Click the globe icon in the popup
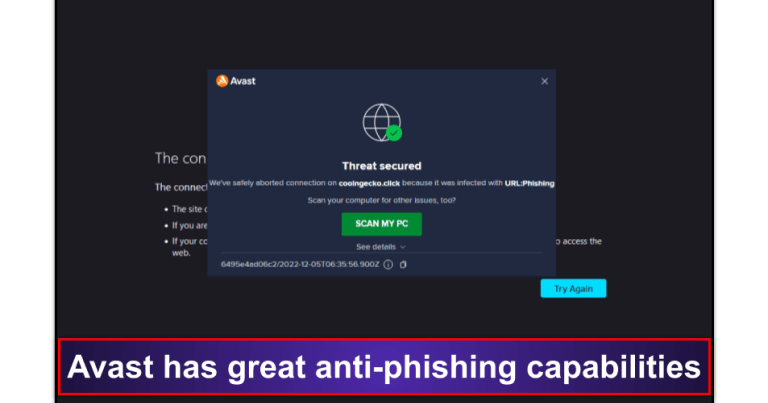 (x=382, y=122)
